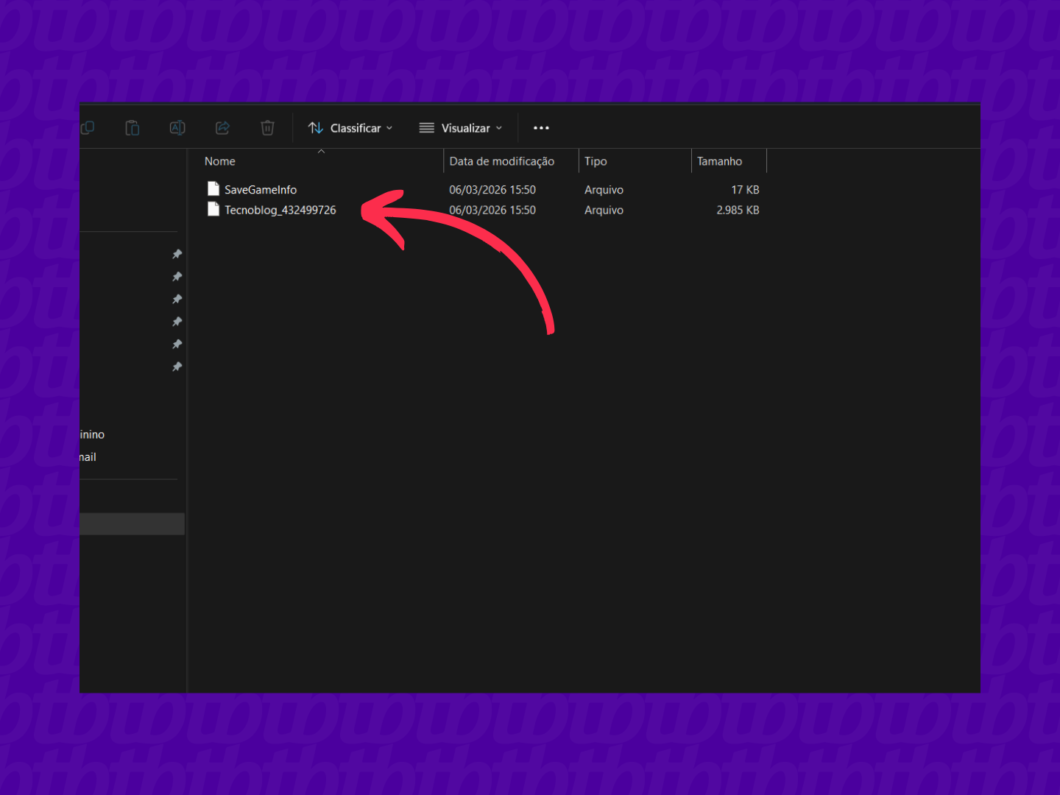The height and width of the screenshot is (795, 1060).
Task: Click the topmost pin icon in sidebar
Action: pos(177,254)
